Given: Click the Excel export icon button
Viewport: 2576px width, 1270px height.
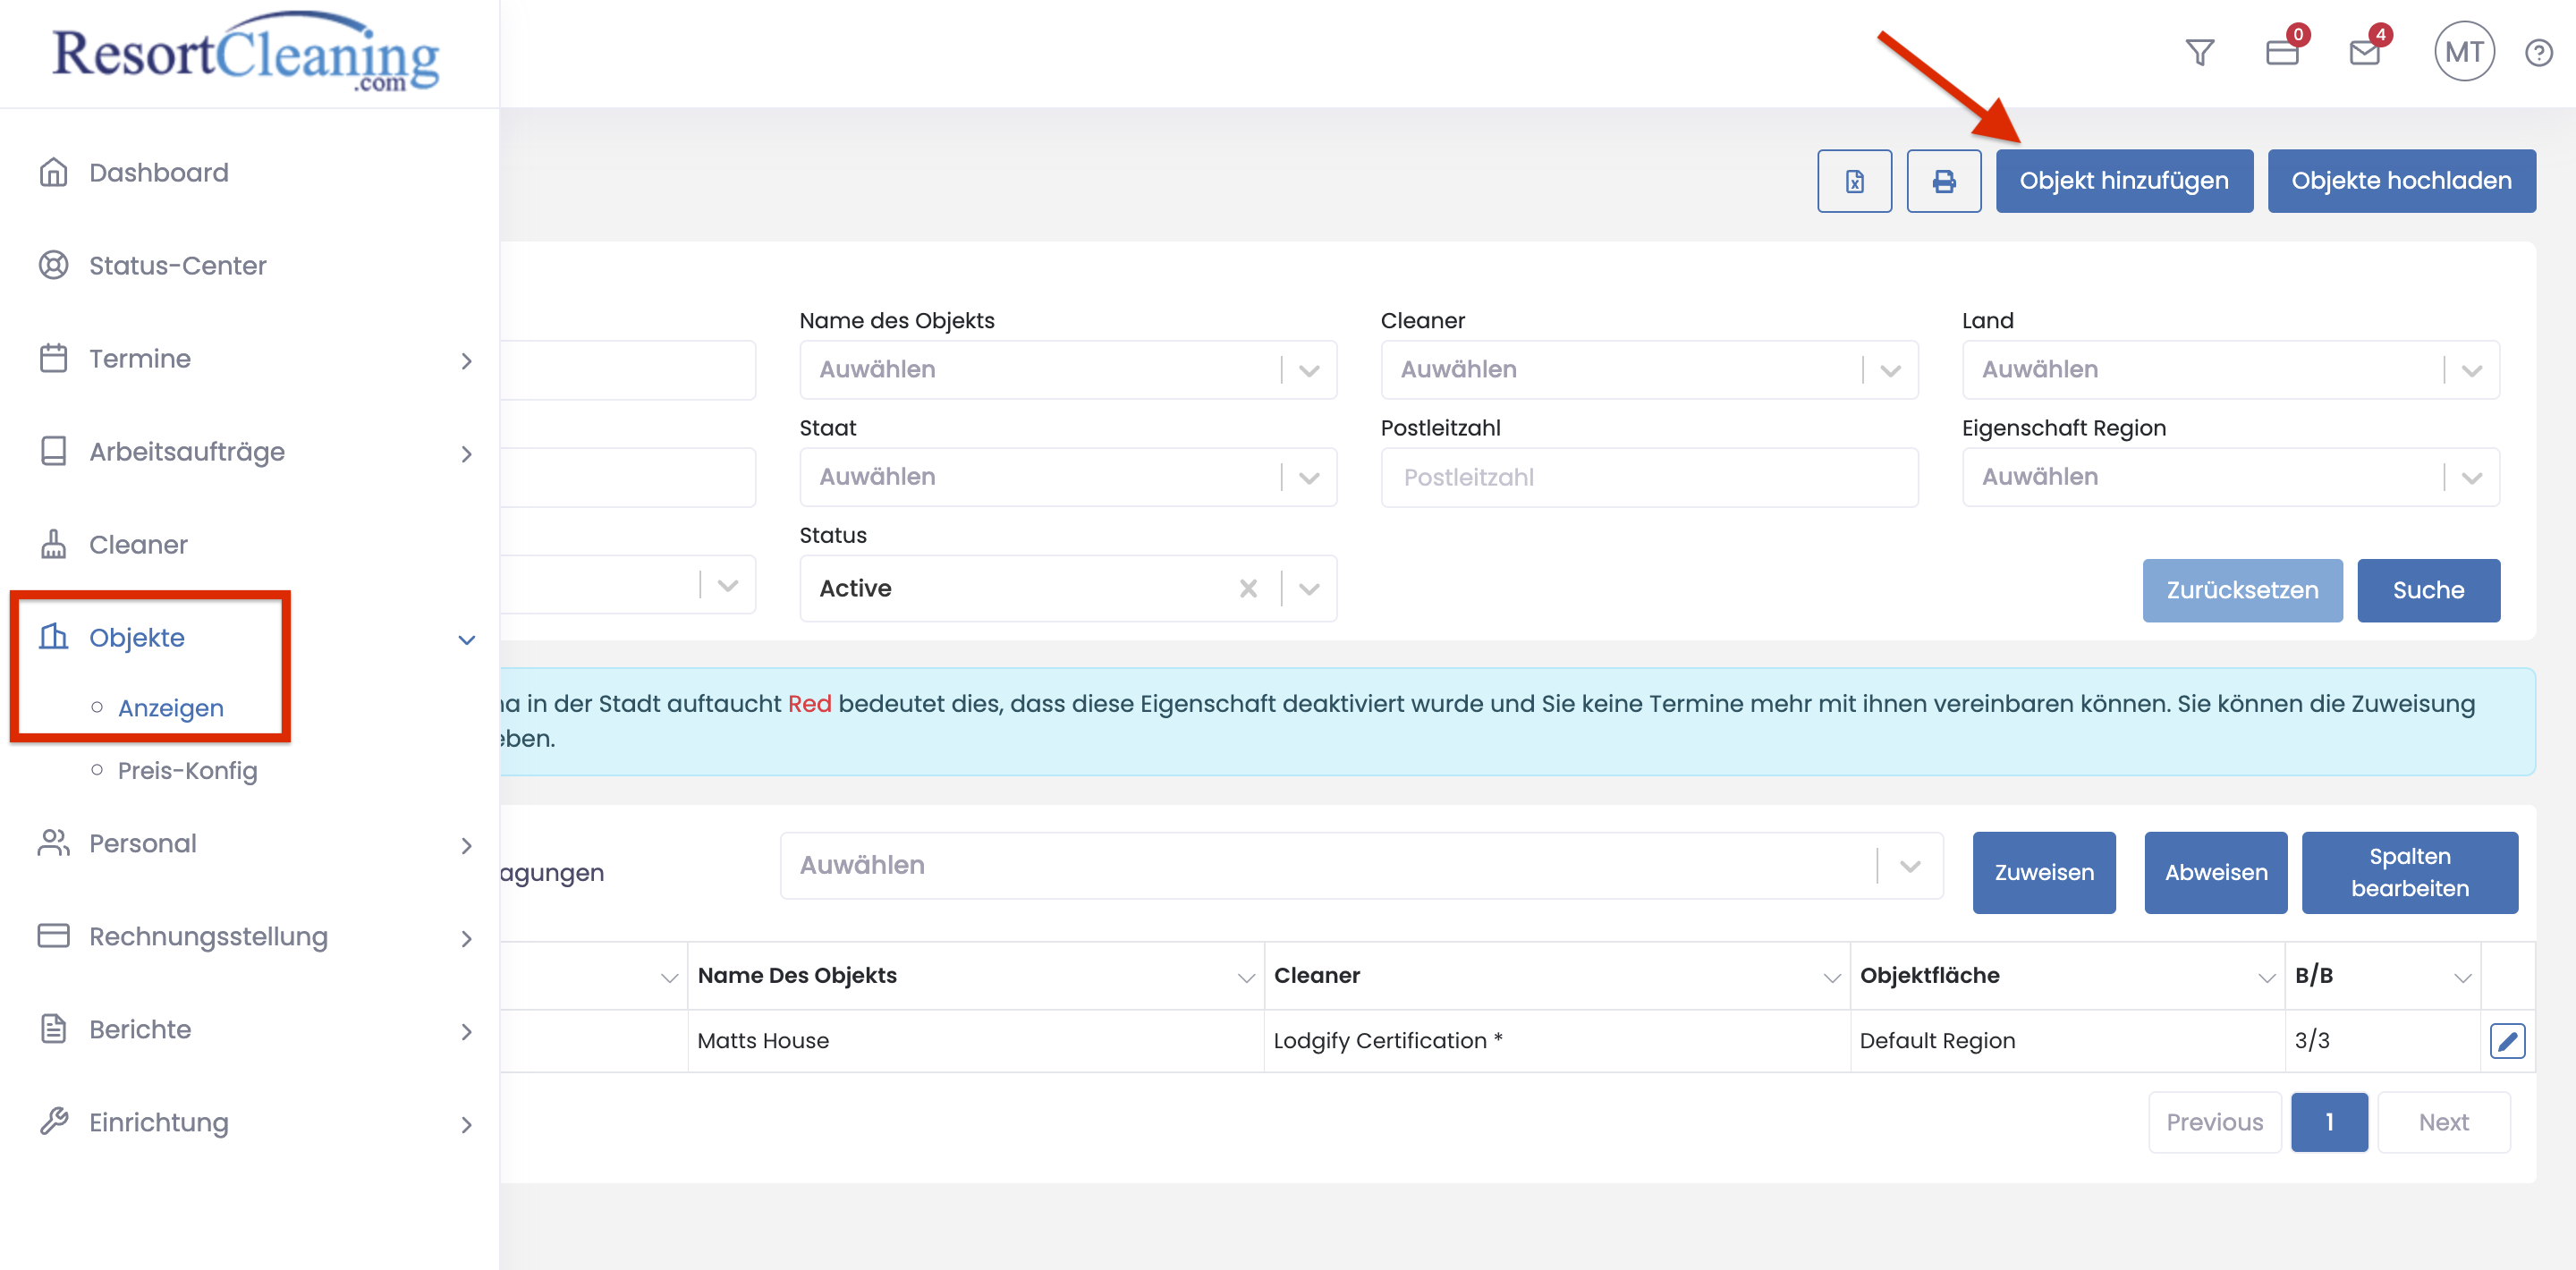Looking at the screenshot, I should [1854, 181].
